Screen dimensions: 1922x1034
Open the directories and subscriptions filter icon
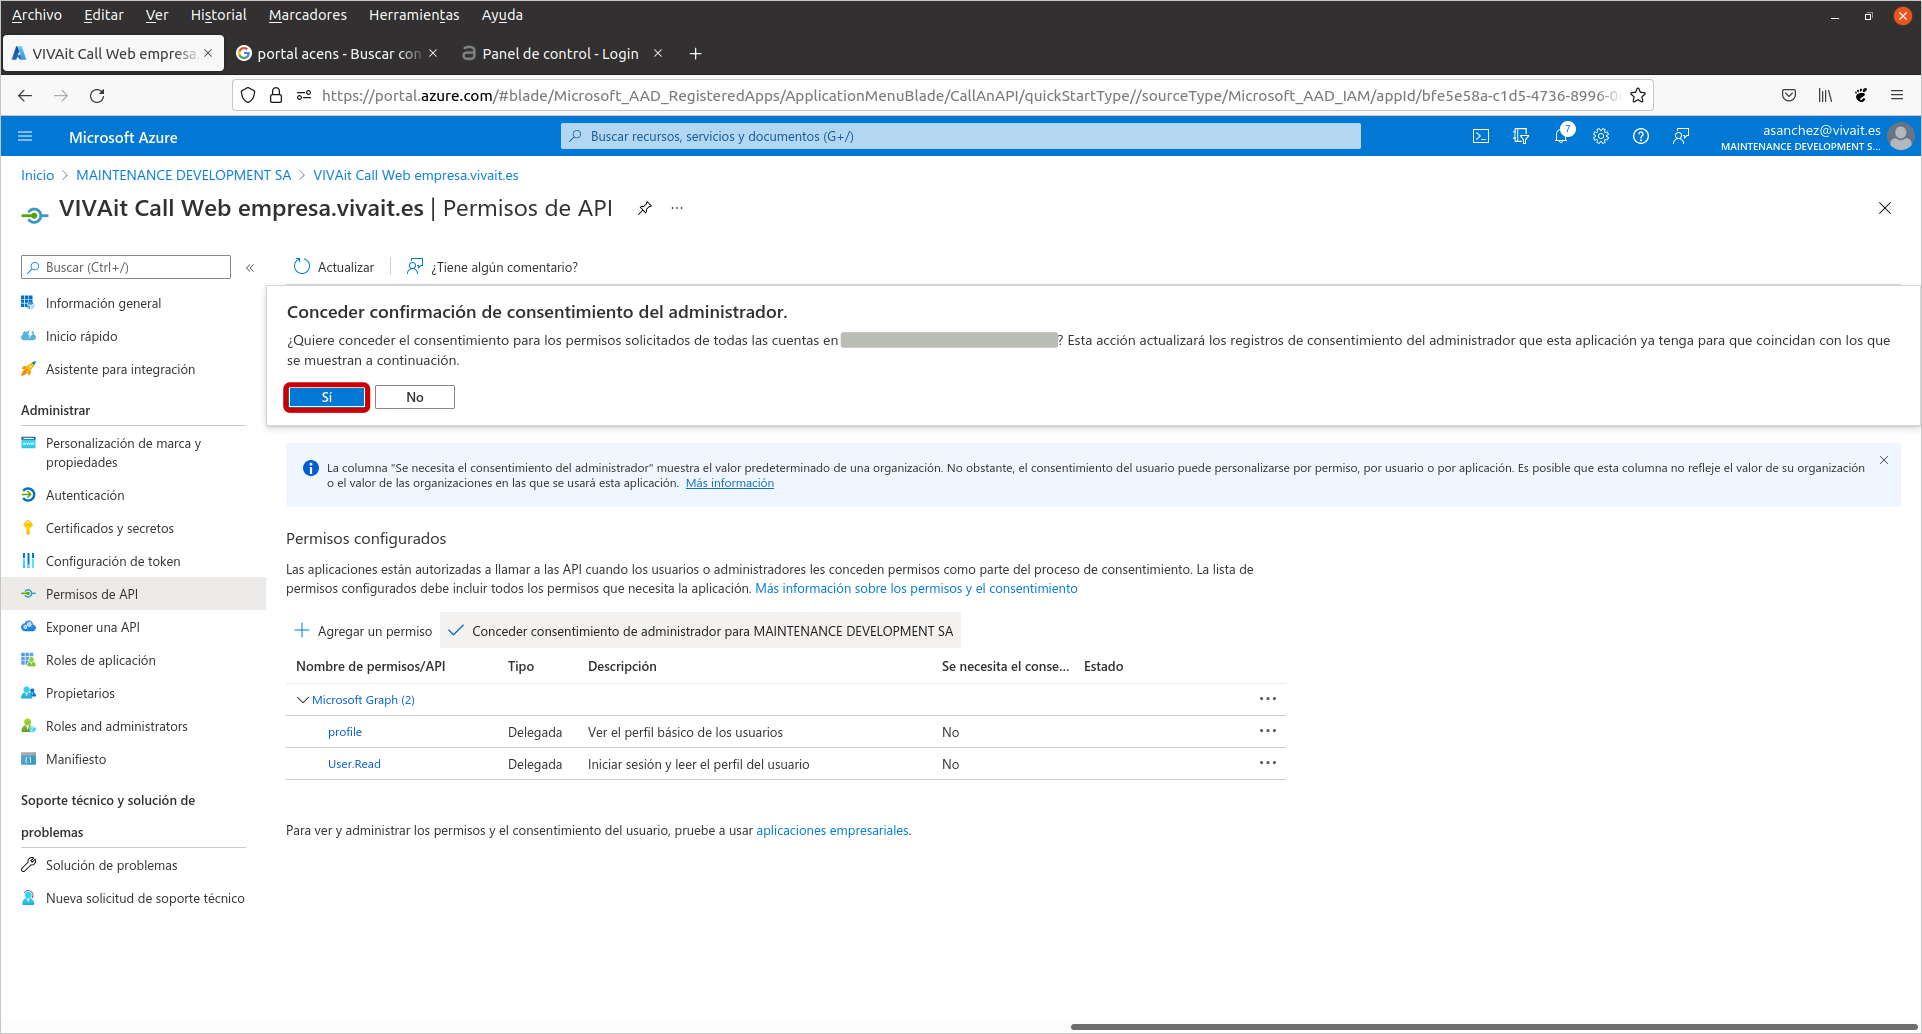(x=1521, y=137)
